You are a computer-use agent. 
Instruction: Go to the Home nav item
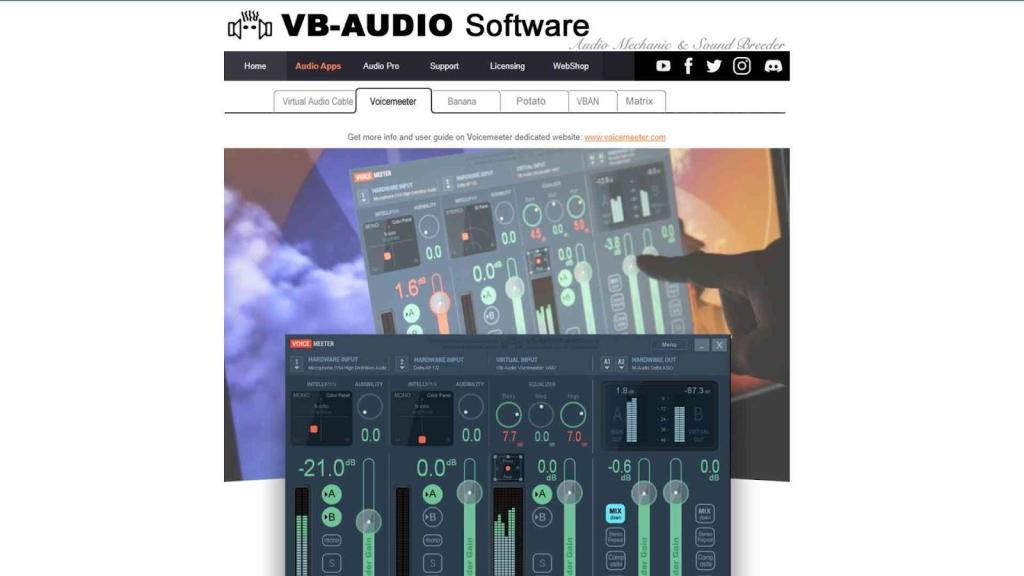[255, 66]
